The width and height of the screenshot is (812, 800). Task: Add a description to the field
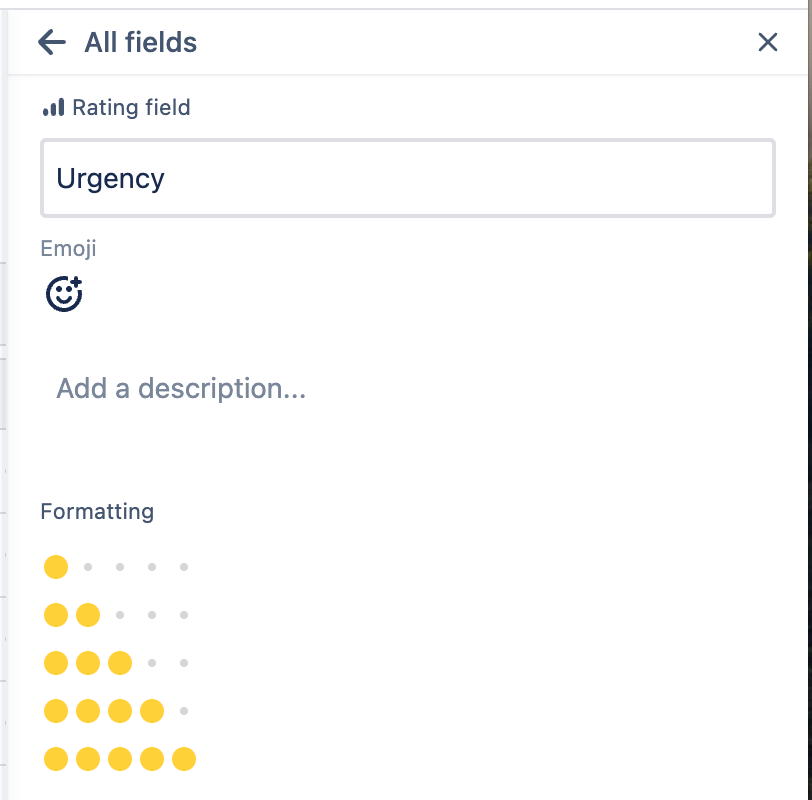coord(181,388)
